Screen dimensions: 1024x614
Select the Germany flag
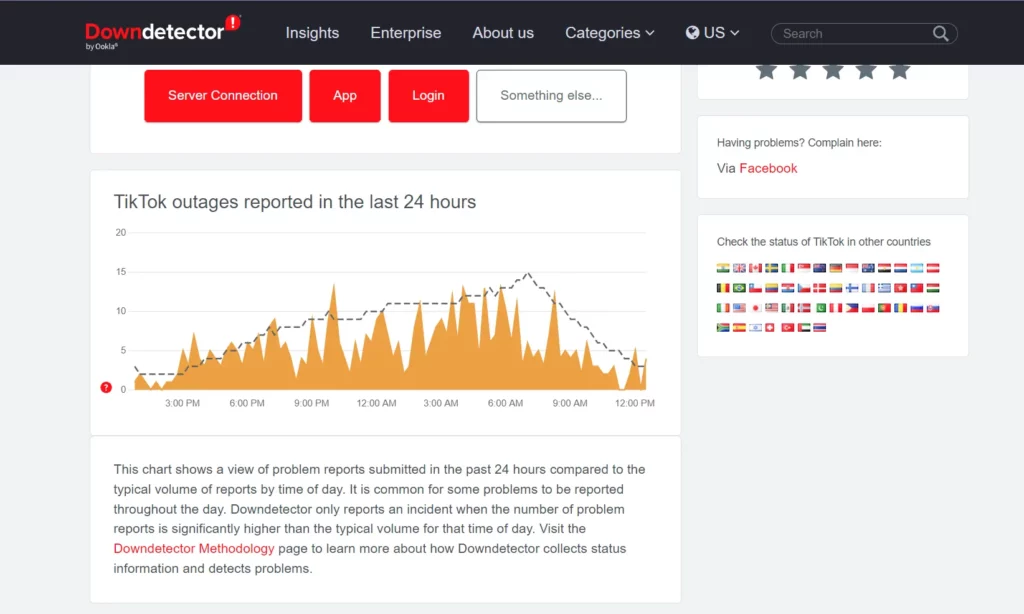coord(836,268)
